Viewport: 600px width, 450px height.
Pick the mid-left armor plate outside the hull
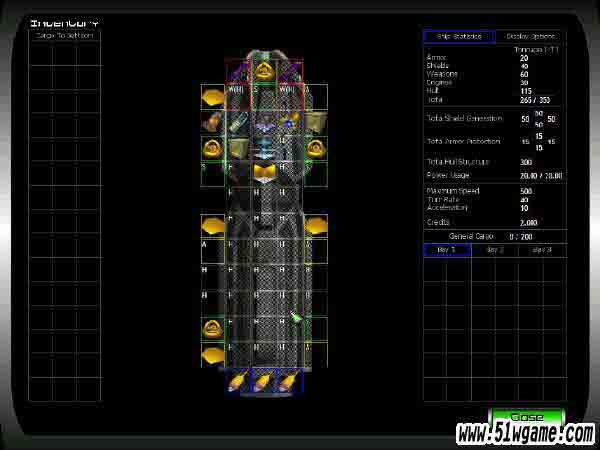coord(213,226)
